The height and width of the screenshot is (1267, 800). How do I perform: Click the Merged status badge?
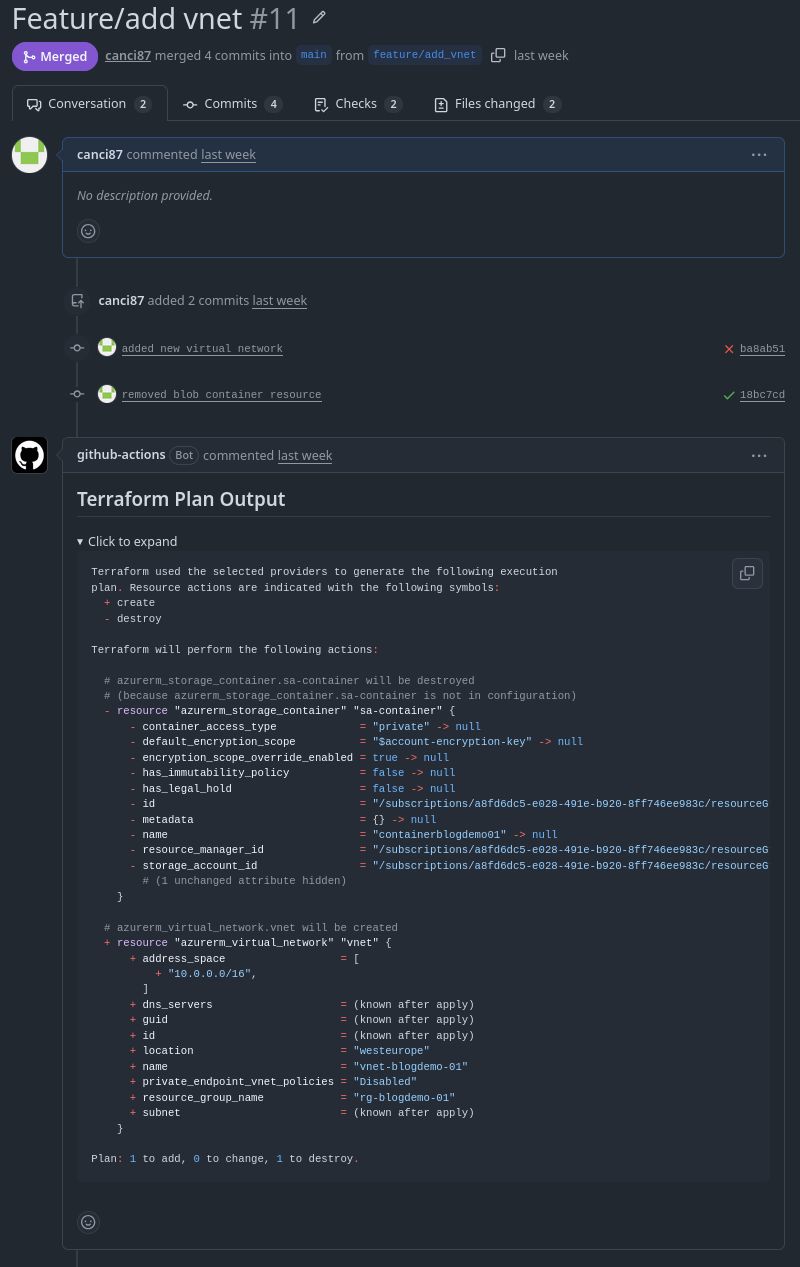(x=55, y=56)
